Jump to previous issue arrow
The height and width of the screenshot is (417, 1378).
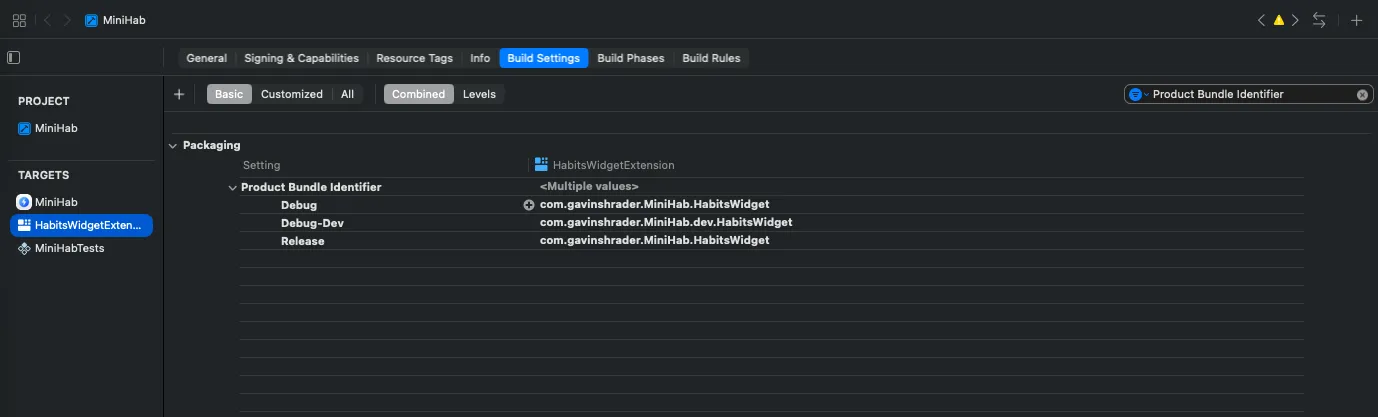tap(1261, 20)
